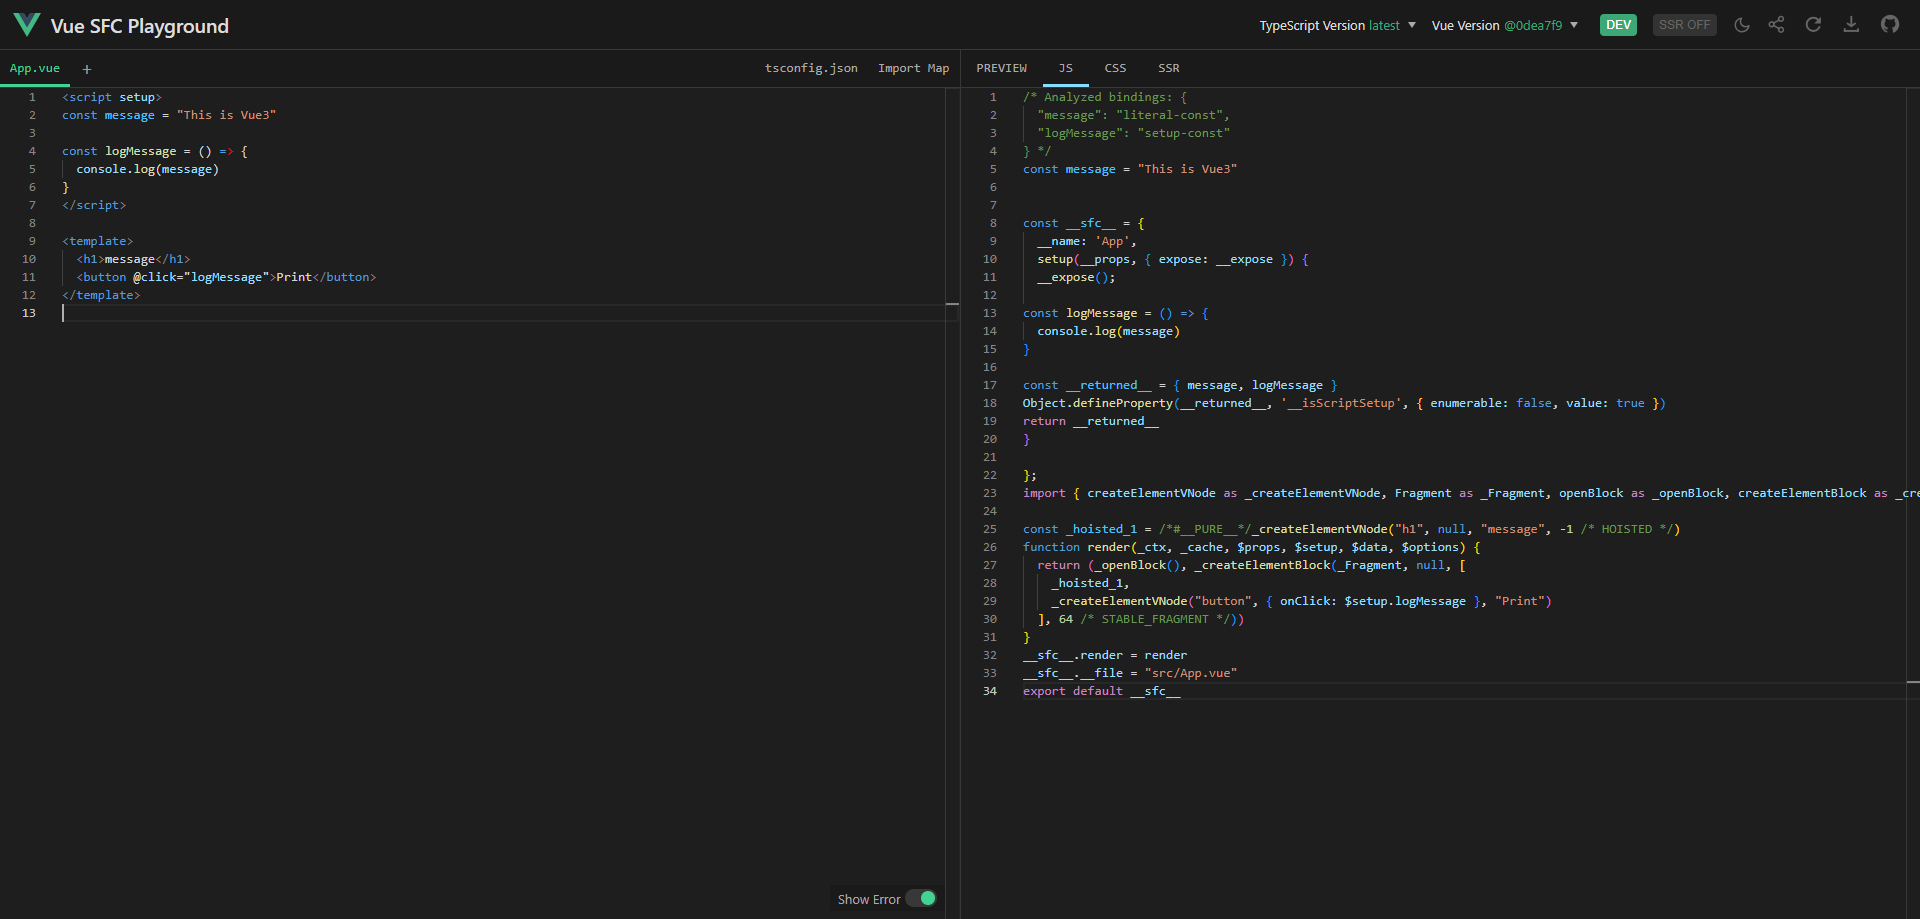Click console.log(message) in source editor
This screenshot has width=1920, height=919.
tap(148, 169)
